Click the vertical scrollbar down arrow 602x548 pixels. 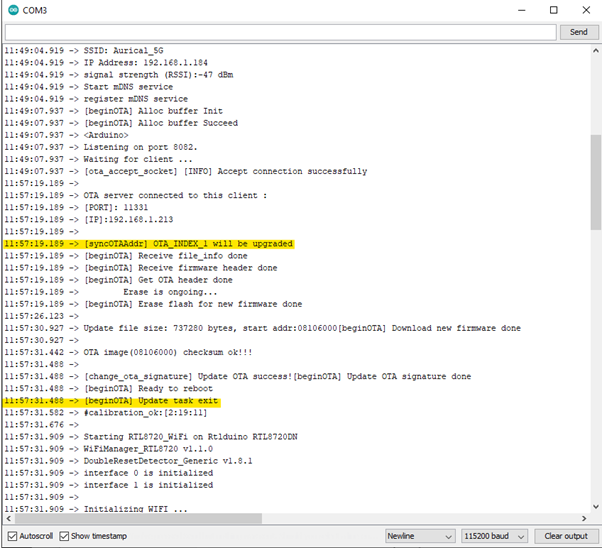[x=595, y=507]
